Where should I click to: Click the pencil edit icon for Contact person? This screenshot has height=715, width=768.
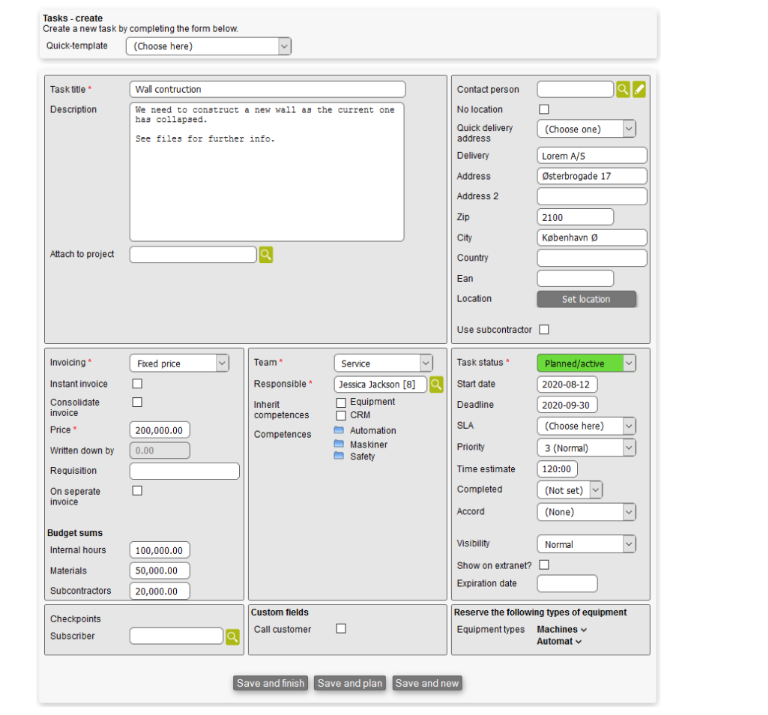(640, 90)
